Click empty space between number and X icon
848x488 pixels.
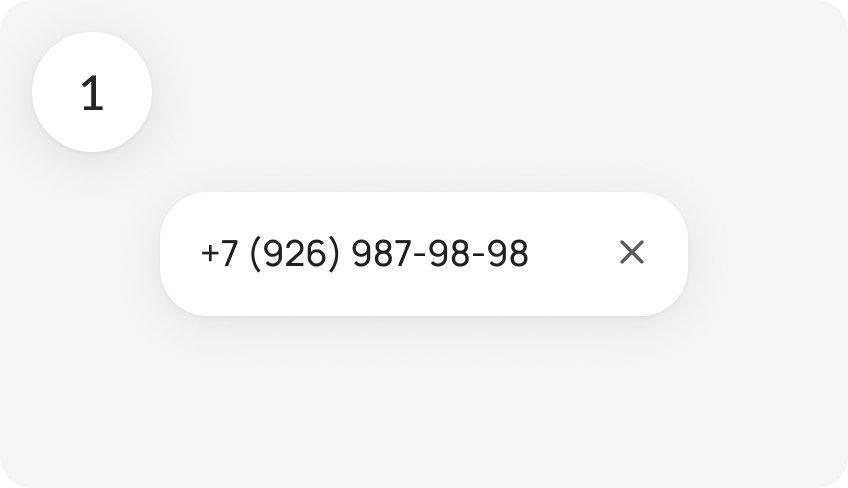[x=573, y=253]
